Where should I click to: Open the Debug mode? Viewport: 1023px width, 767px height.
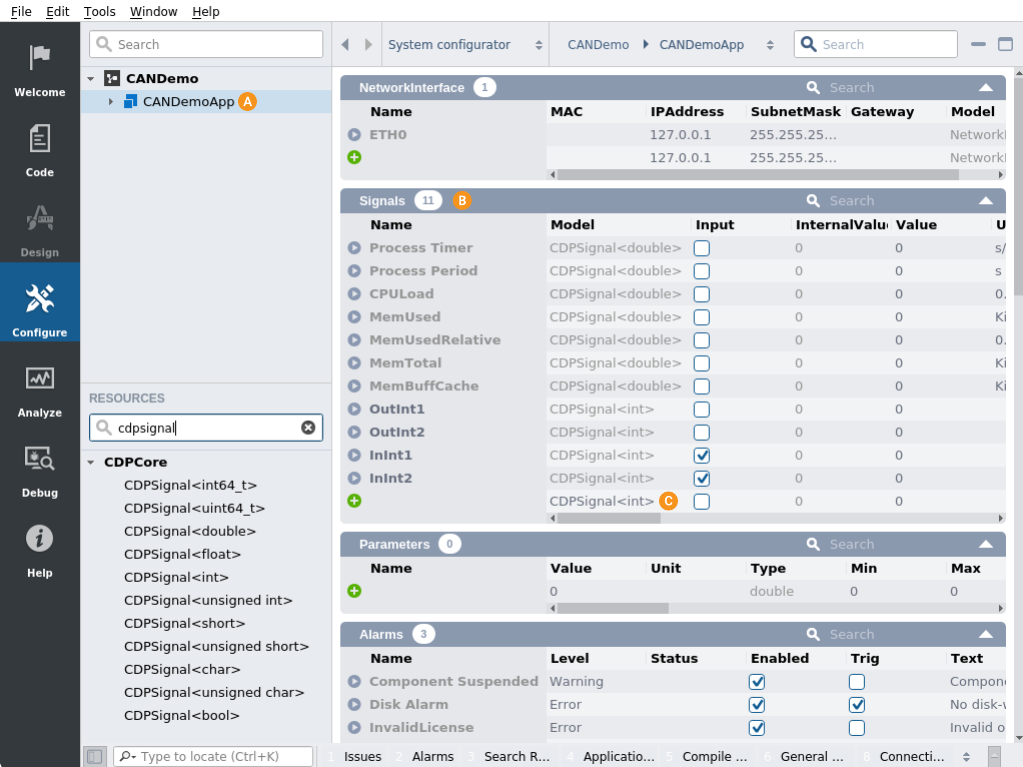40,470
